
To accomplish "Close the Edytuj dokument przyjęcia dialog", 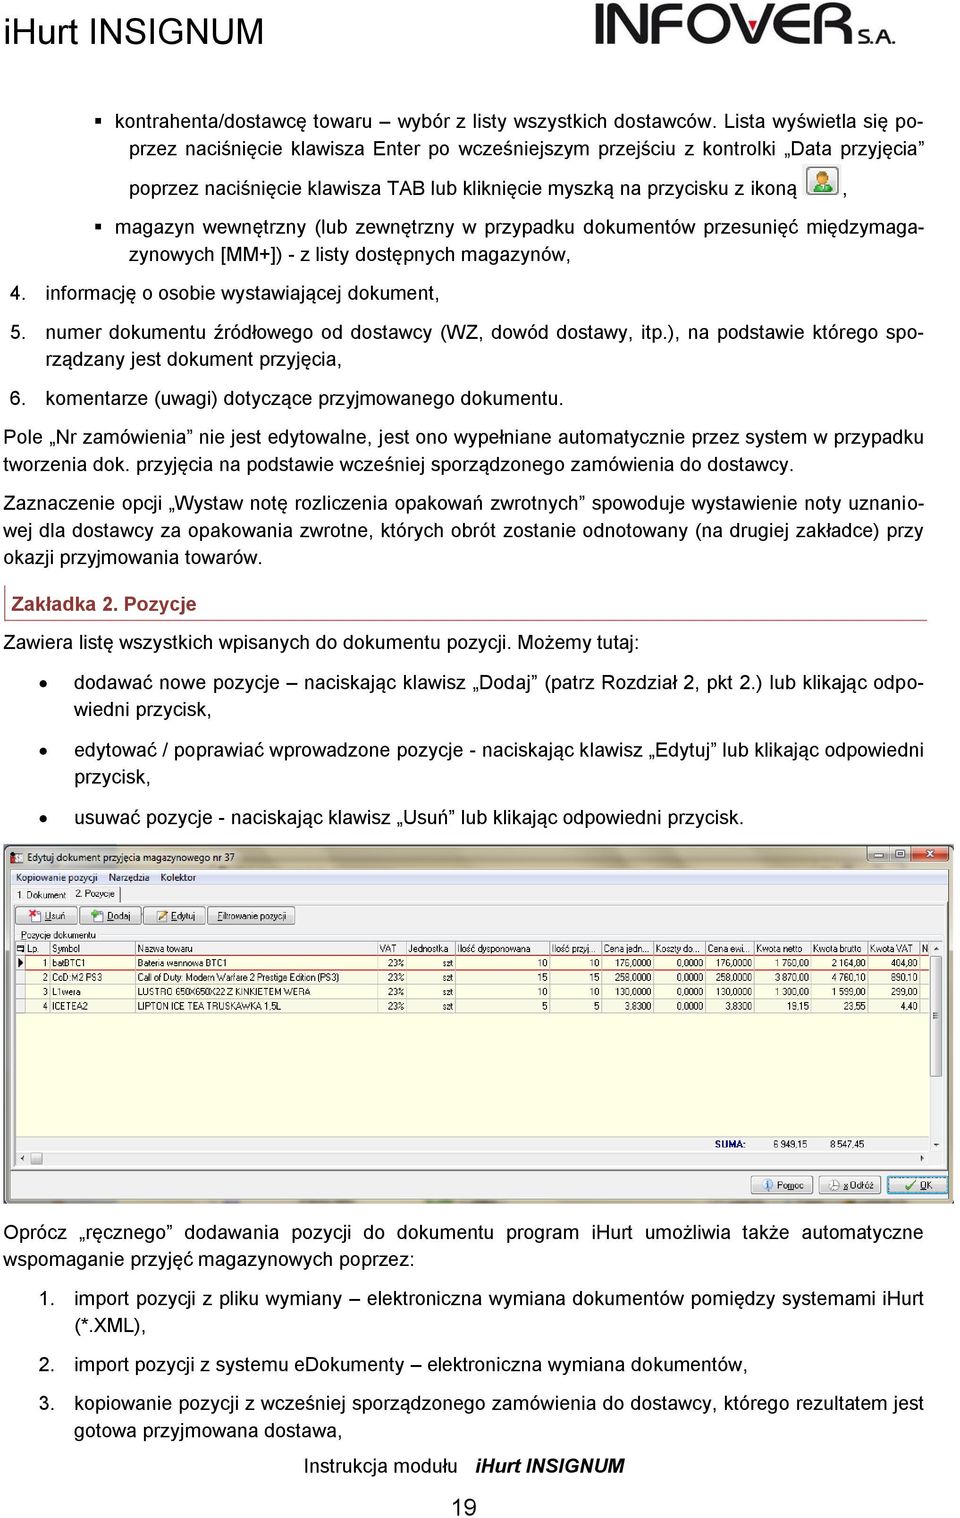I will coord(930,855).
